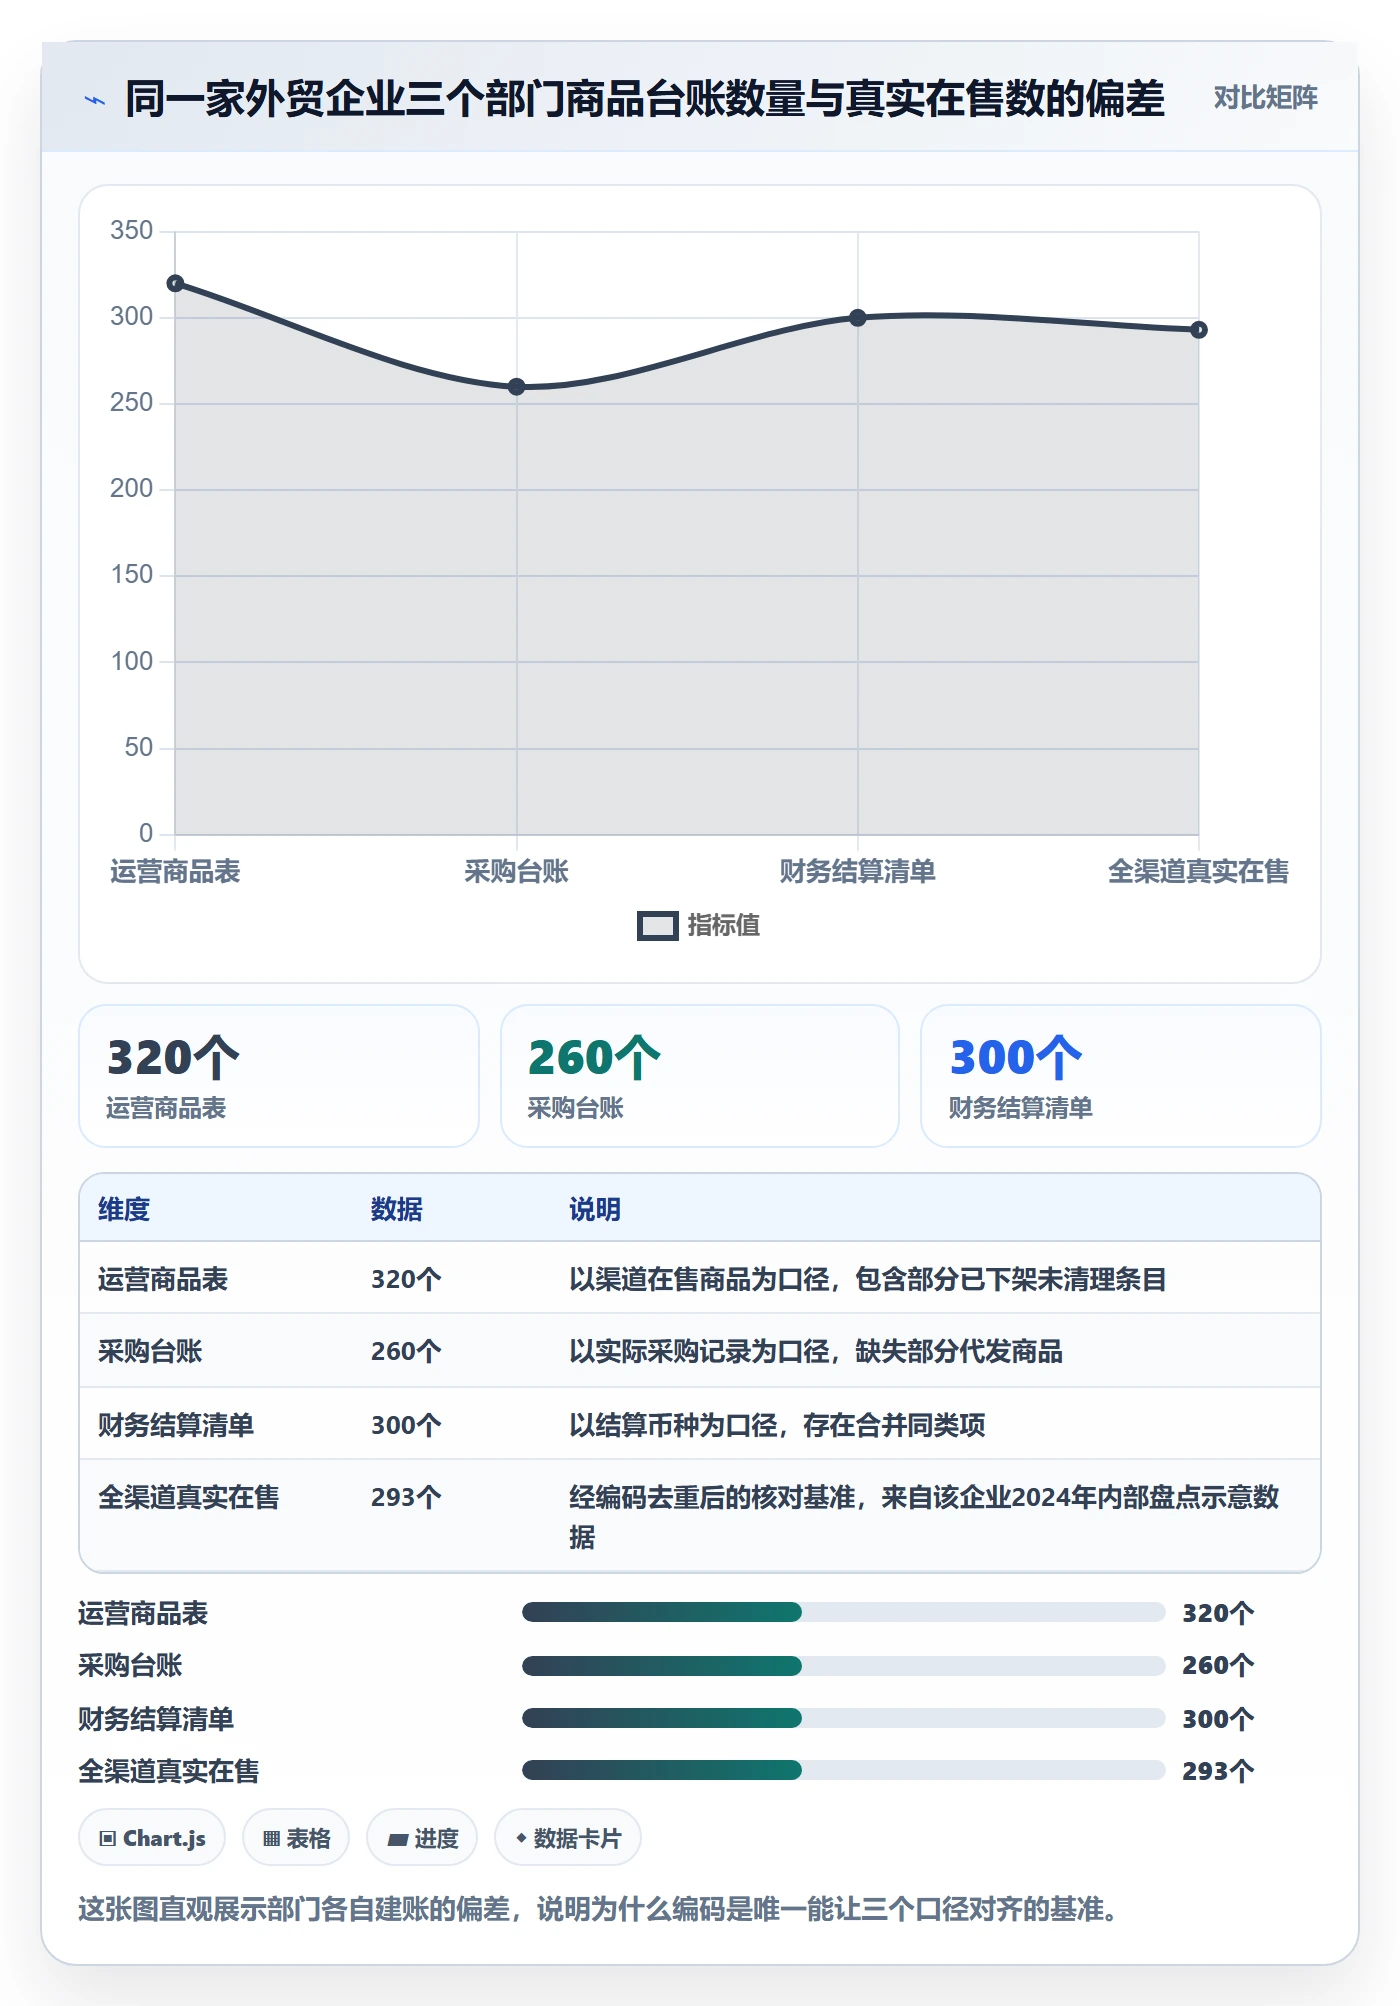Viewport: 1400px width, 2006px height.
Task: Click the 财务结算清单 x-axis label
Action: coord(857,872)
